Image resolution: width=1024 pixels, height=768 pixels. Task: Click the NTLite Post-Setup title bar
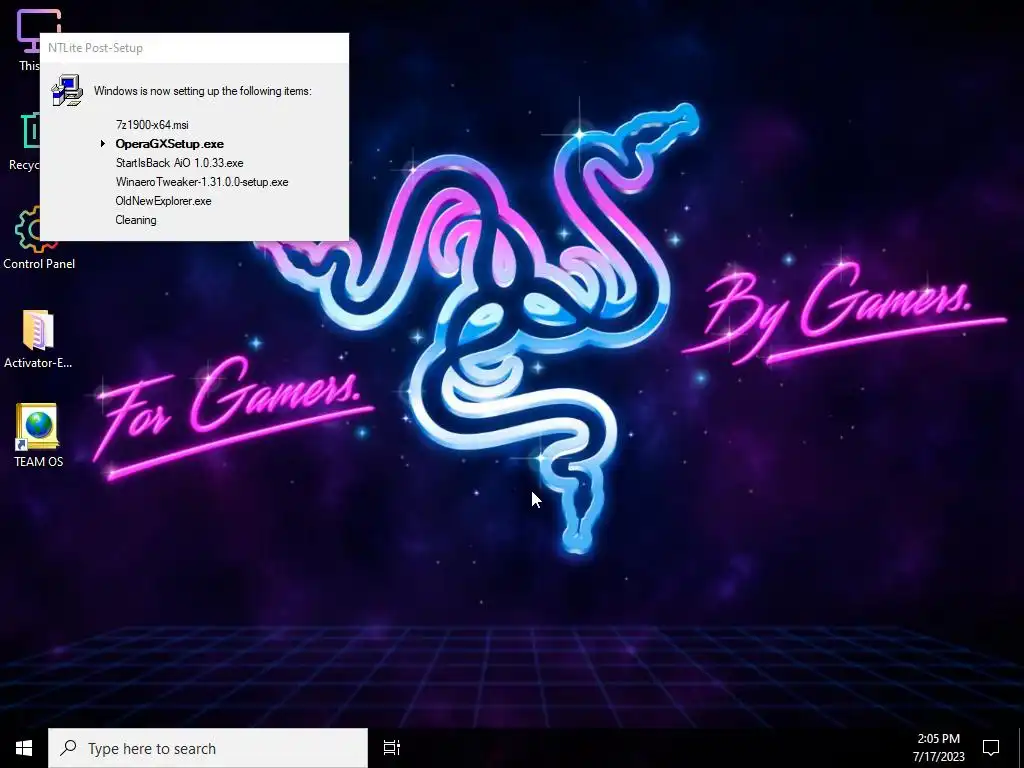195,48
